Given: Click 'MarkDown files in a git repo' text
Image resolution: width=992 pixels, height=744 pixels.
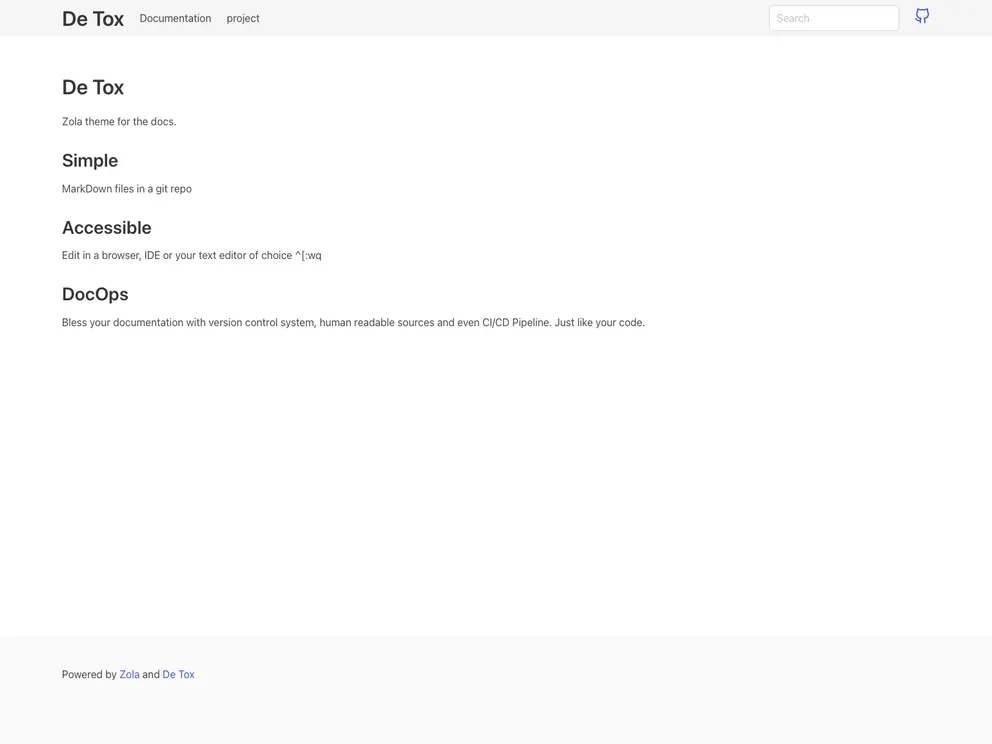Looking at the screenshot, I should pyautogui.click(x=127, y=189).
